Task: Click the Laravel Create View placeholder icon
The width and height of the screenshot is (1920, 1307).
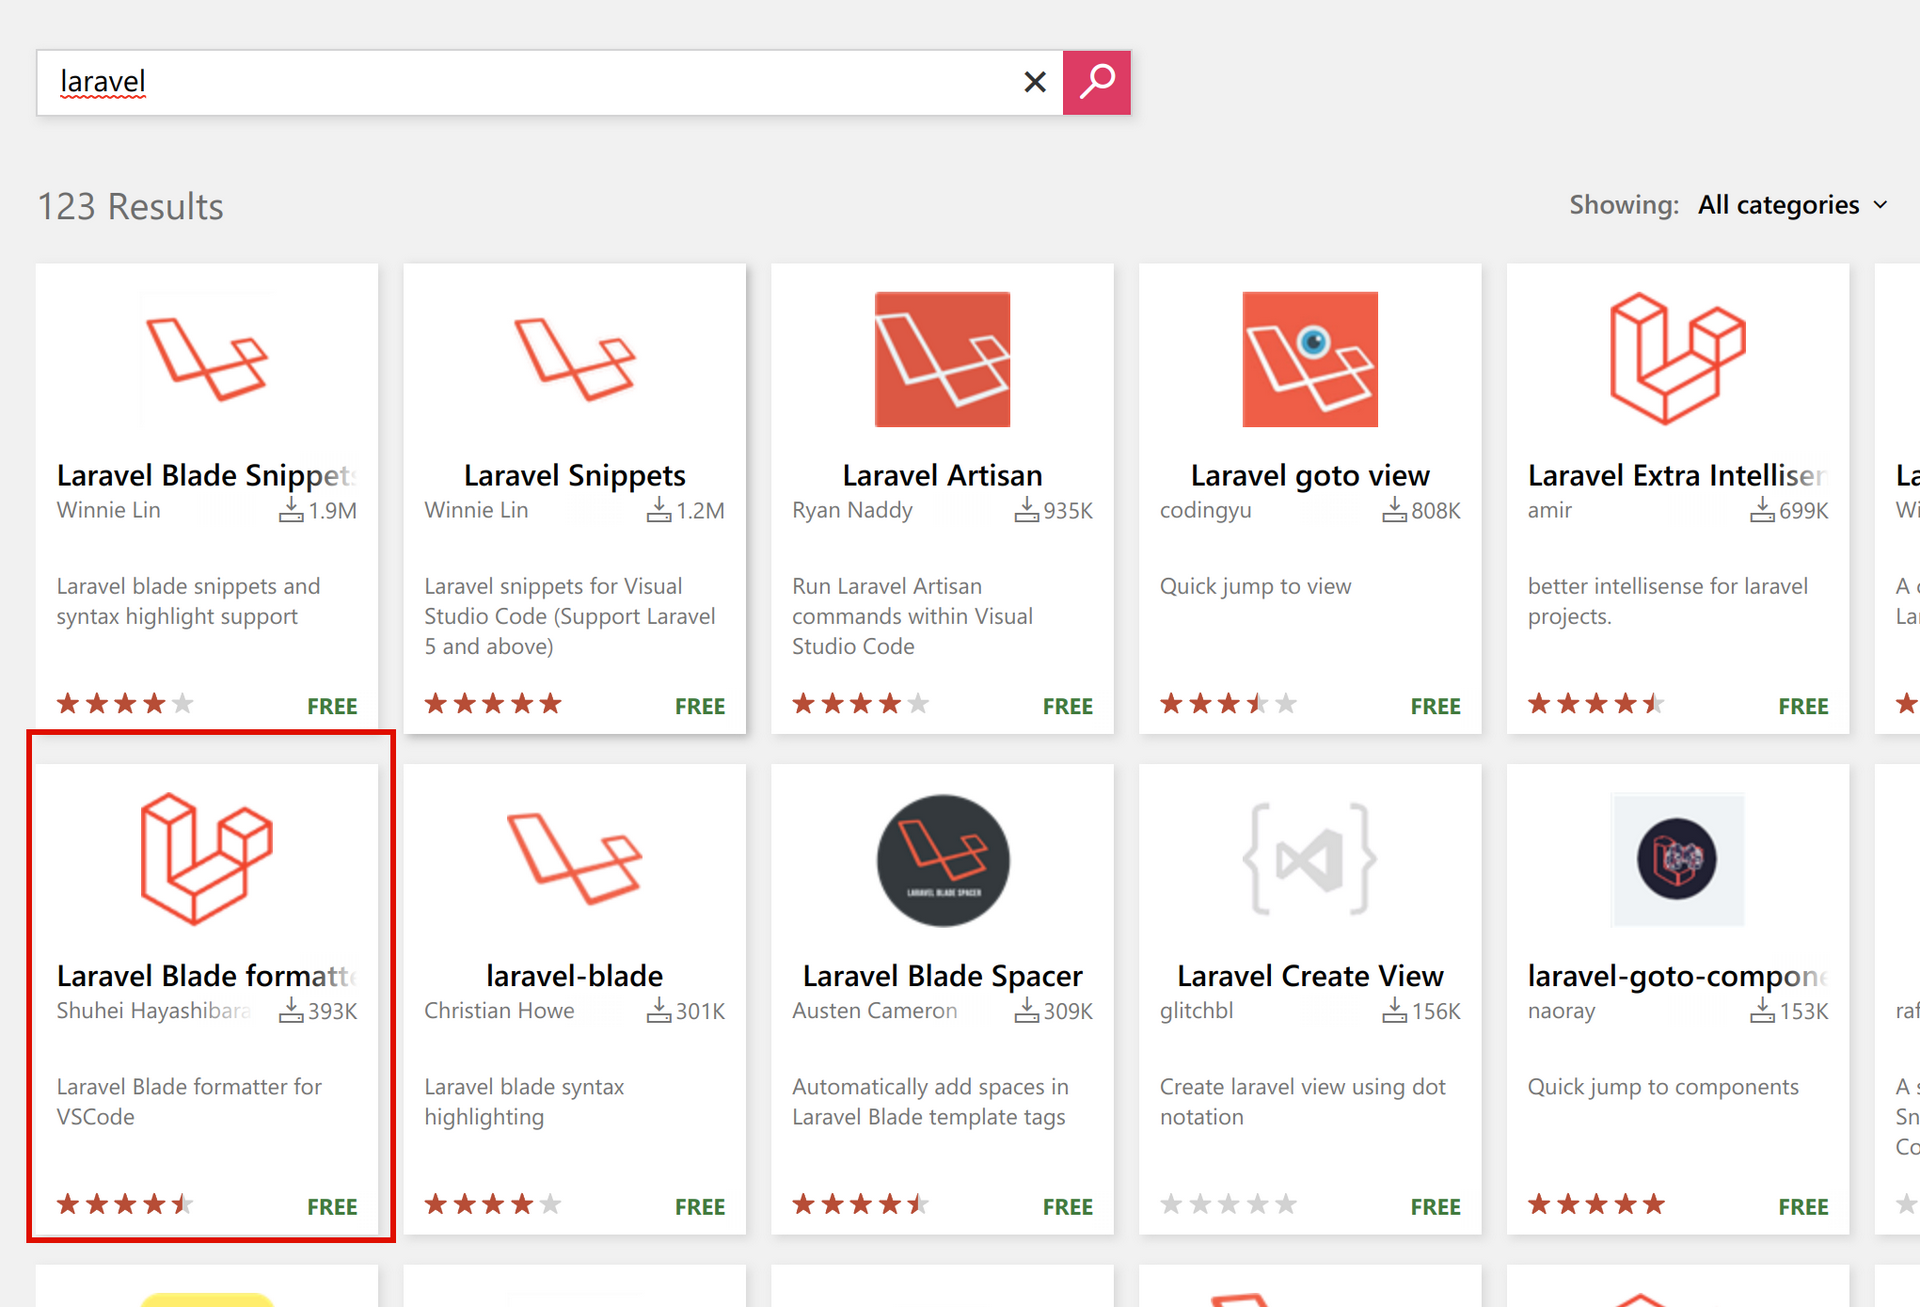Action: click(x=1310, y=859)
